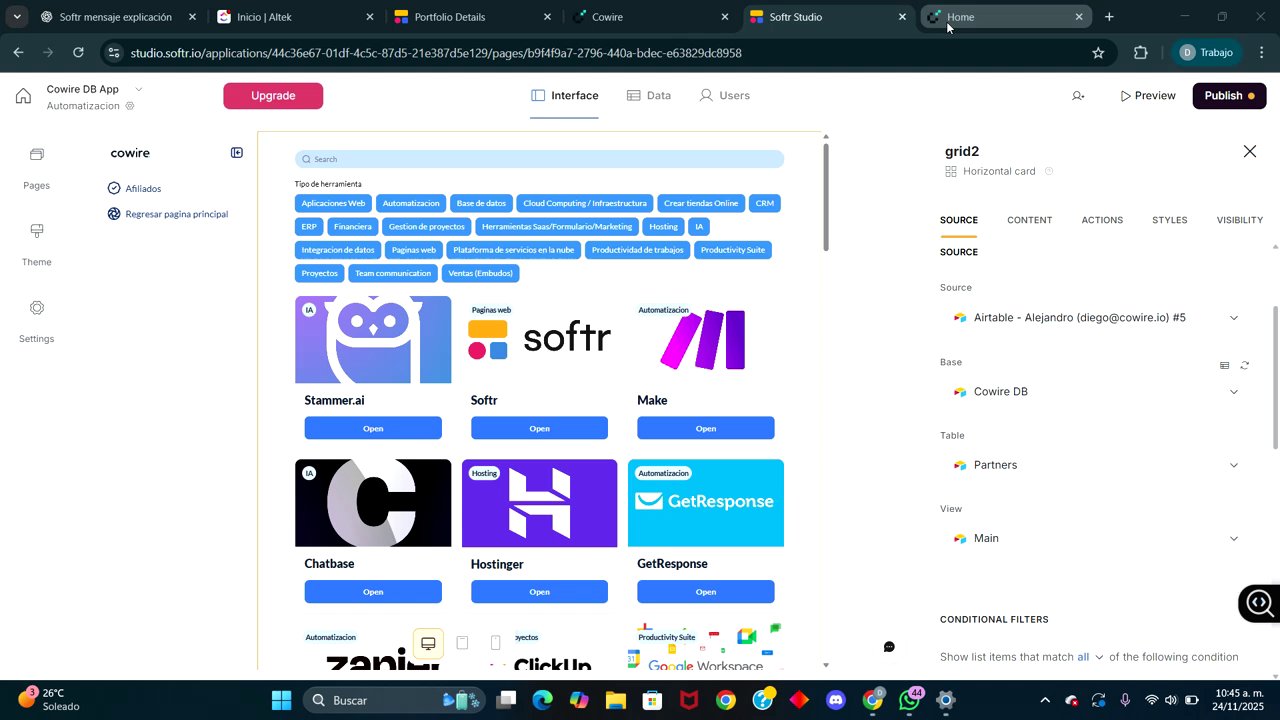Click the Preview button

1147,96
